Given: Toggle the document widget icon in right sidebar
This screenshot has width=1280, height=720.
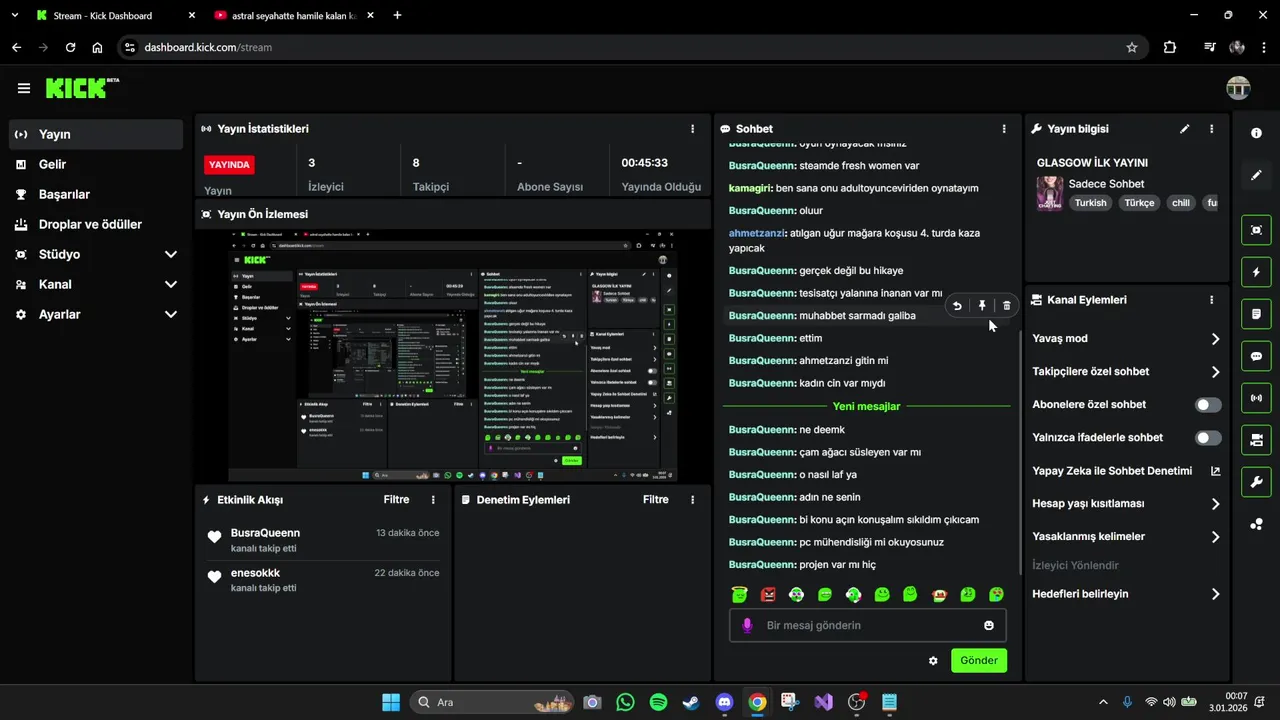Looking at the screenshot, I should click(1256, 314).
